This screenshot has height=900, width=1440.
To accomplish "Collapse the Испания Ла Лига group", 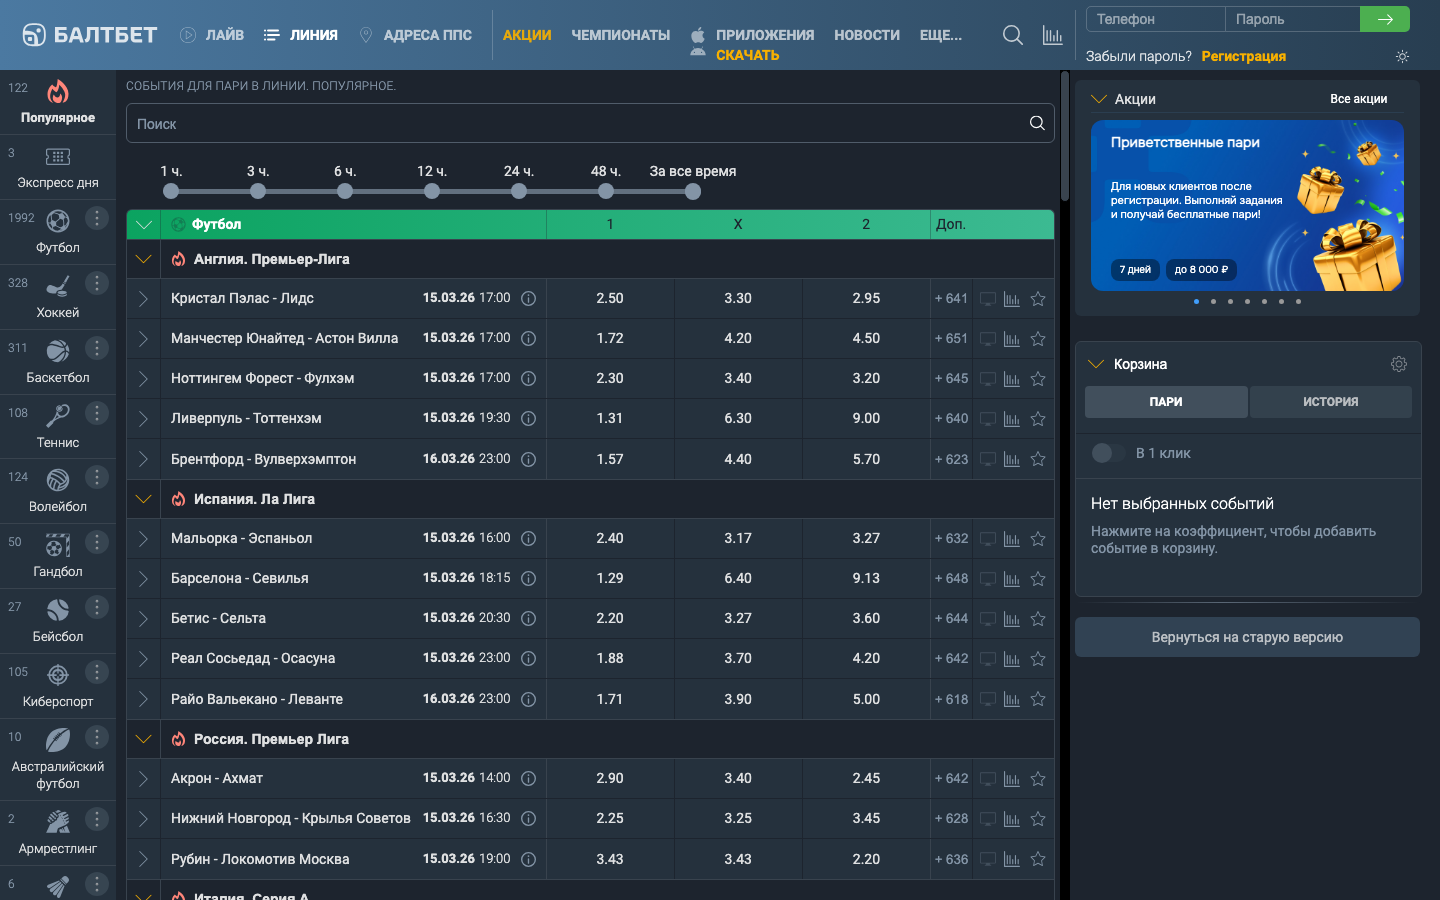I will click(x=144, y=499).
